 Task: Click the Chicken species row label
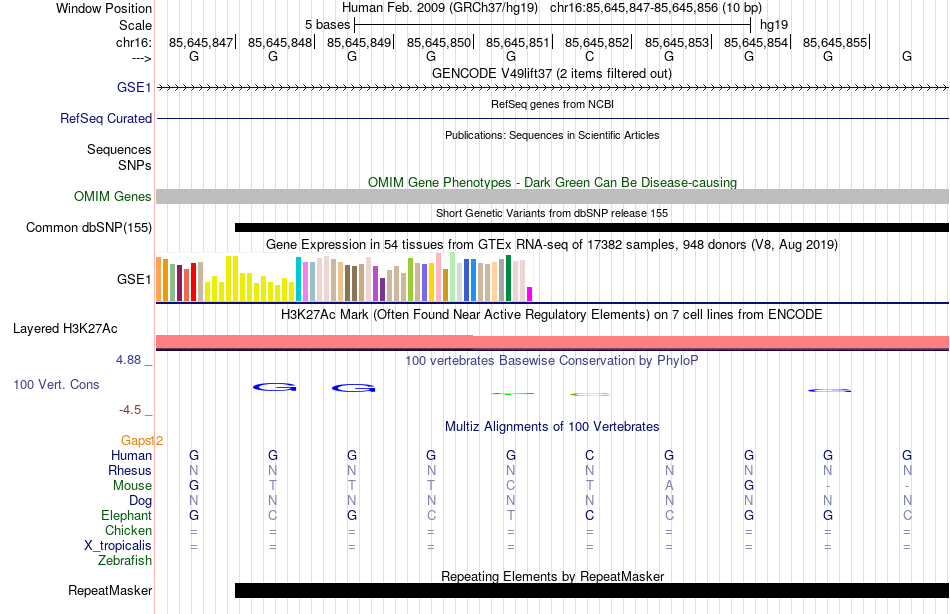click(x=128, y=530)
